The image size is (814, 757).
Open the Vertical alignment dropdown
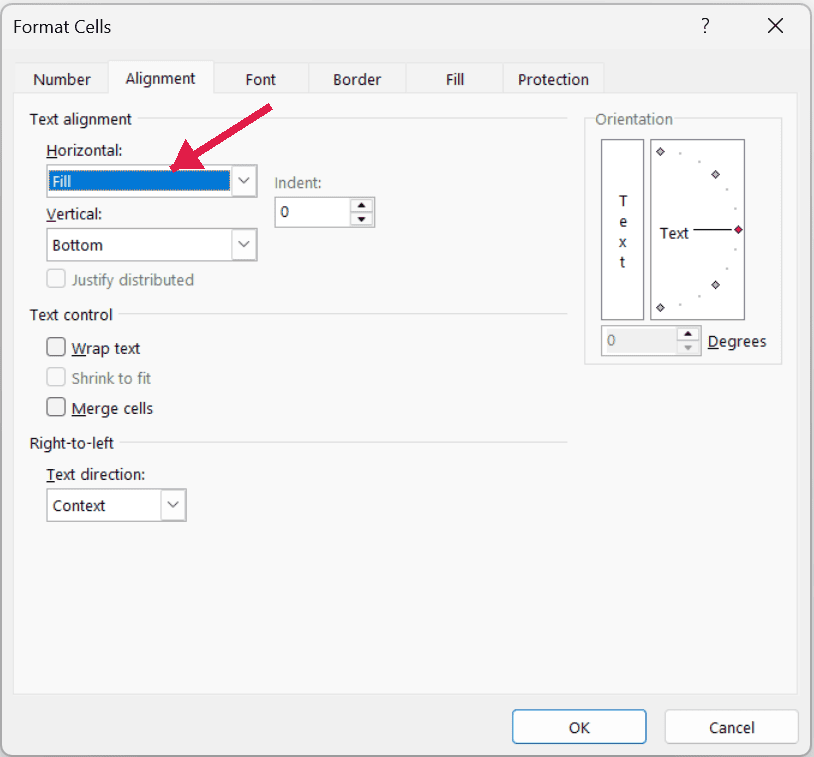[x=244, y=244]
